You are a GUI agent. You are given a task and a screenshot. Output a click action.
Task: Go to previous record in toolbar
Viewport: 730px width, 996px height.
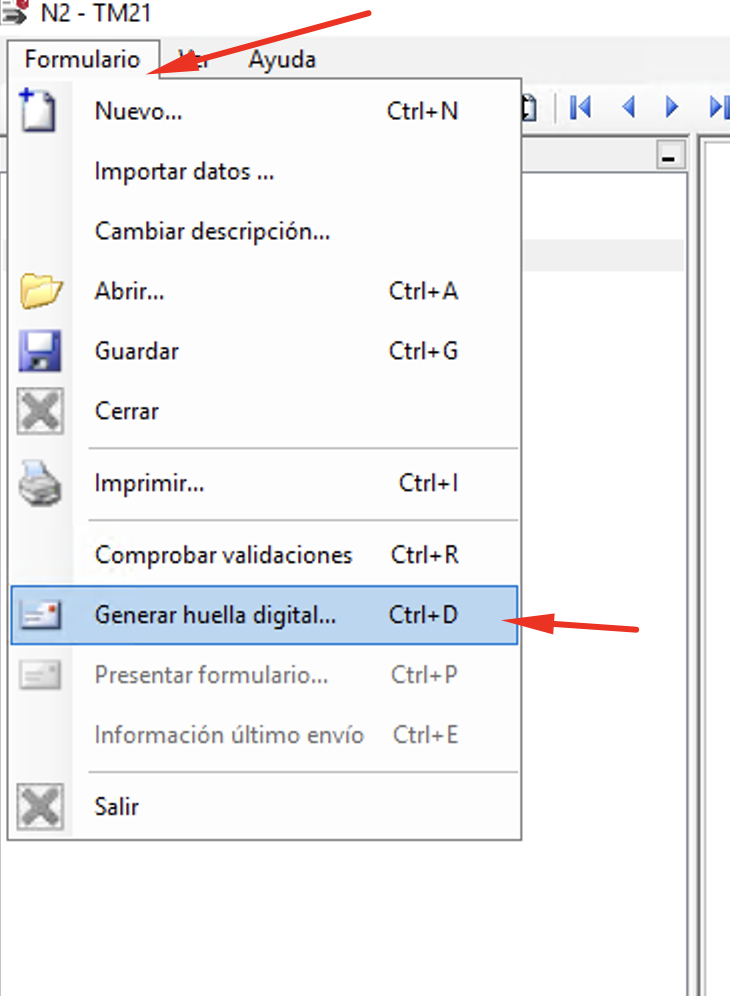(x=629, y=107)
